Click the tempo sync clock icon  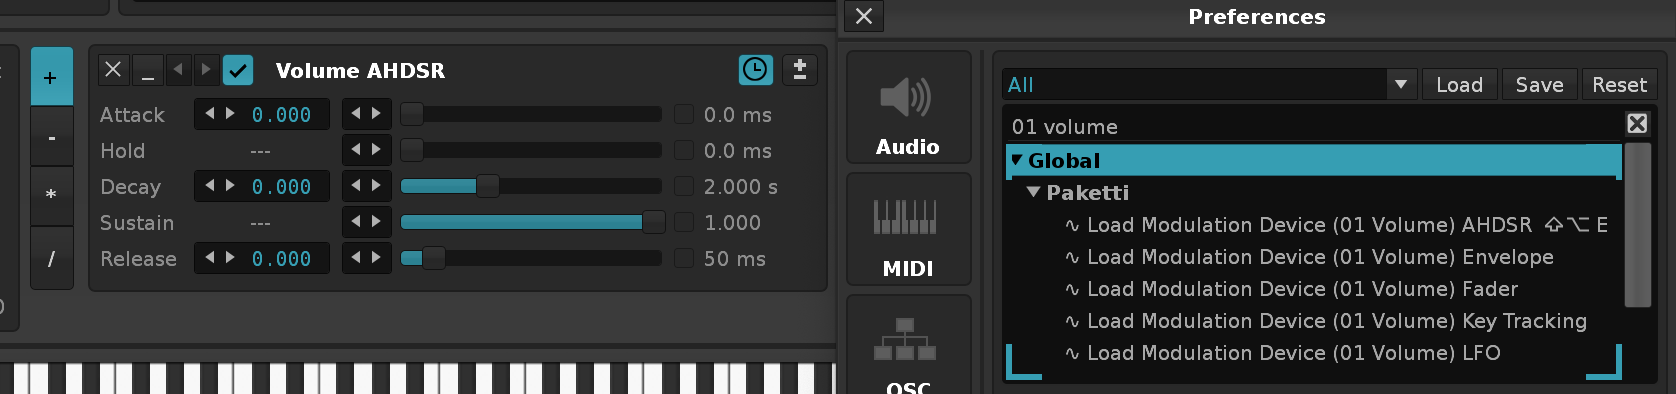(755, 70)
